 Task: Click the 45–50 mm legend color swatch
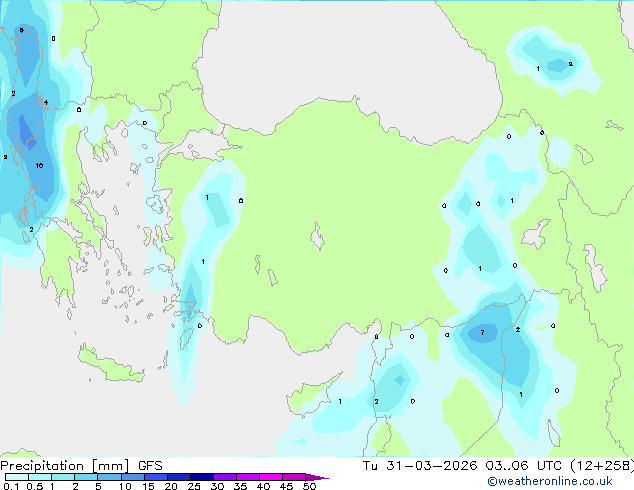pos(294,477)
